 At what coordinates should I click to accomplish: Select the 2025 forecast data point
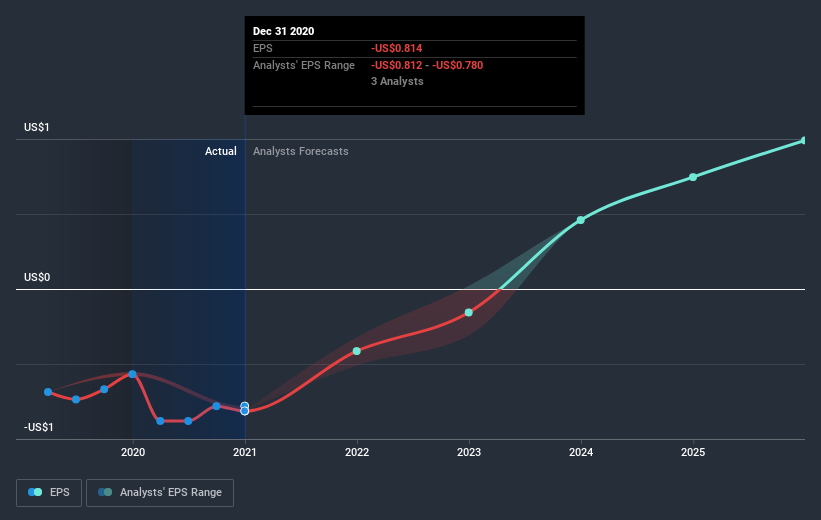pyautogui.click(x=693, y=177)
